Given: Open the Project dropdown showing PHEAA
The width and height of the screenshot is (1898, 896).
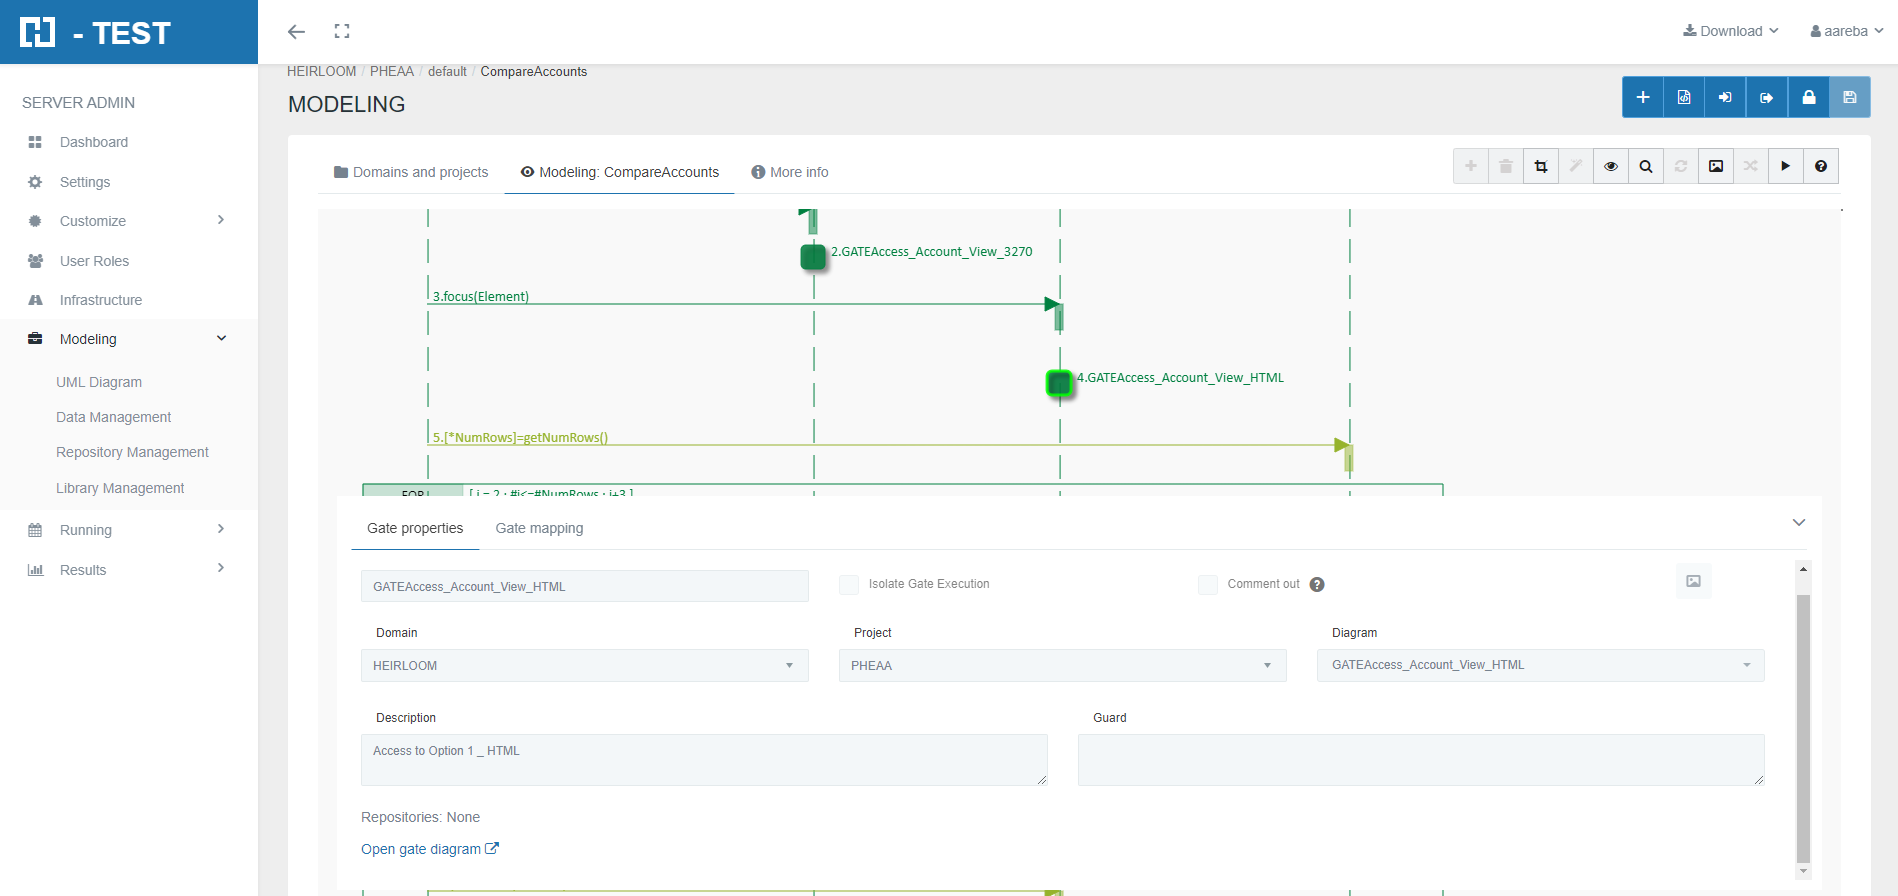Looking at the screenshot, I should point(1062,666).
